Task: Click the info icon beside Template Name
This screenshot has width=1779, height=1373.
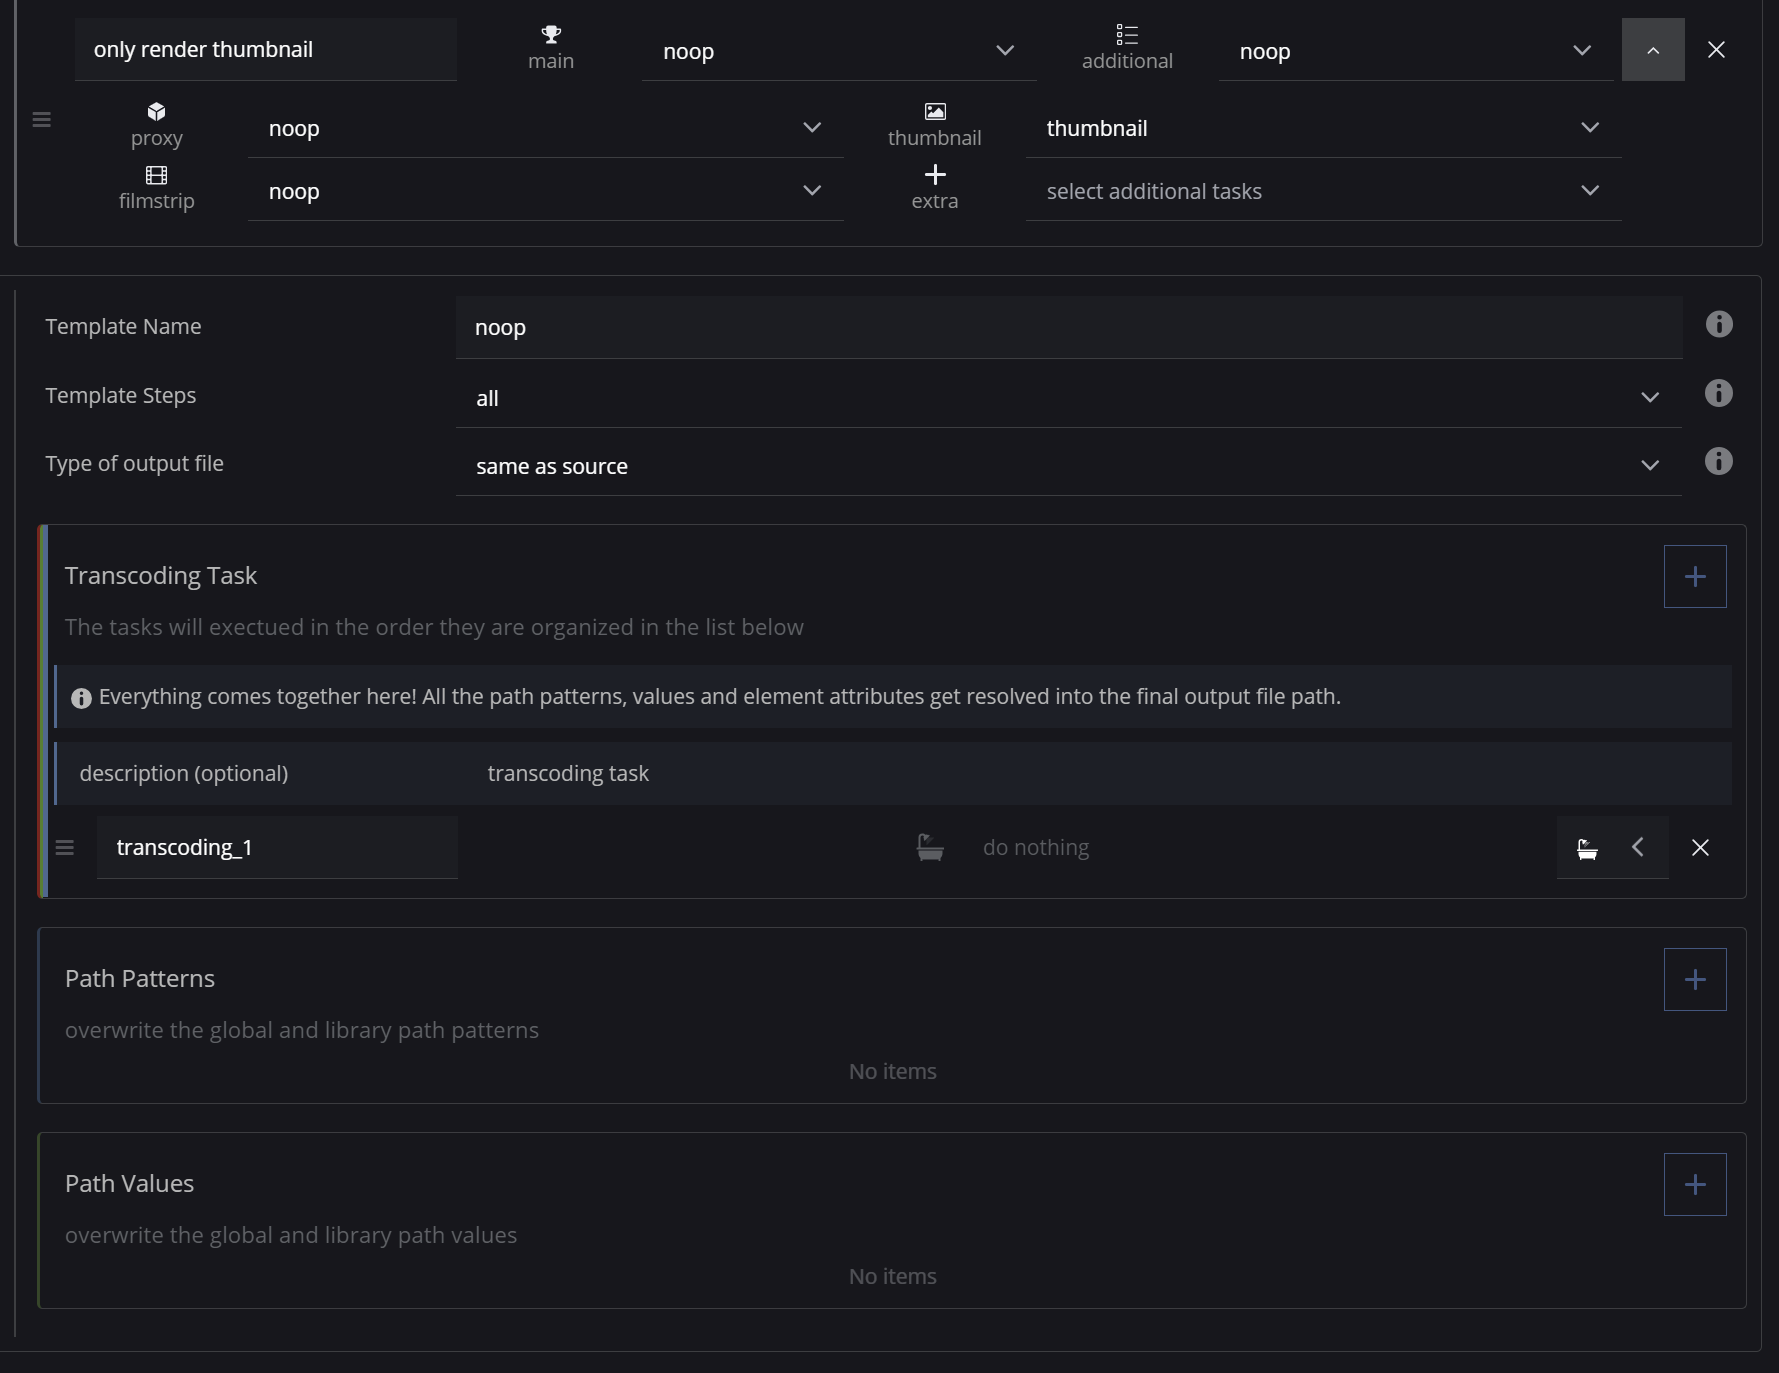Action: pos(1718,325)
